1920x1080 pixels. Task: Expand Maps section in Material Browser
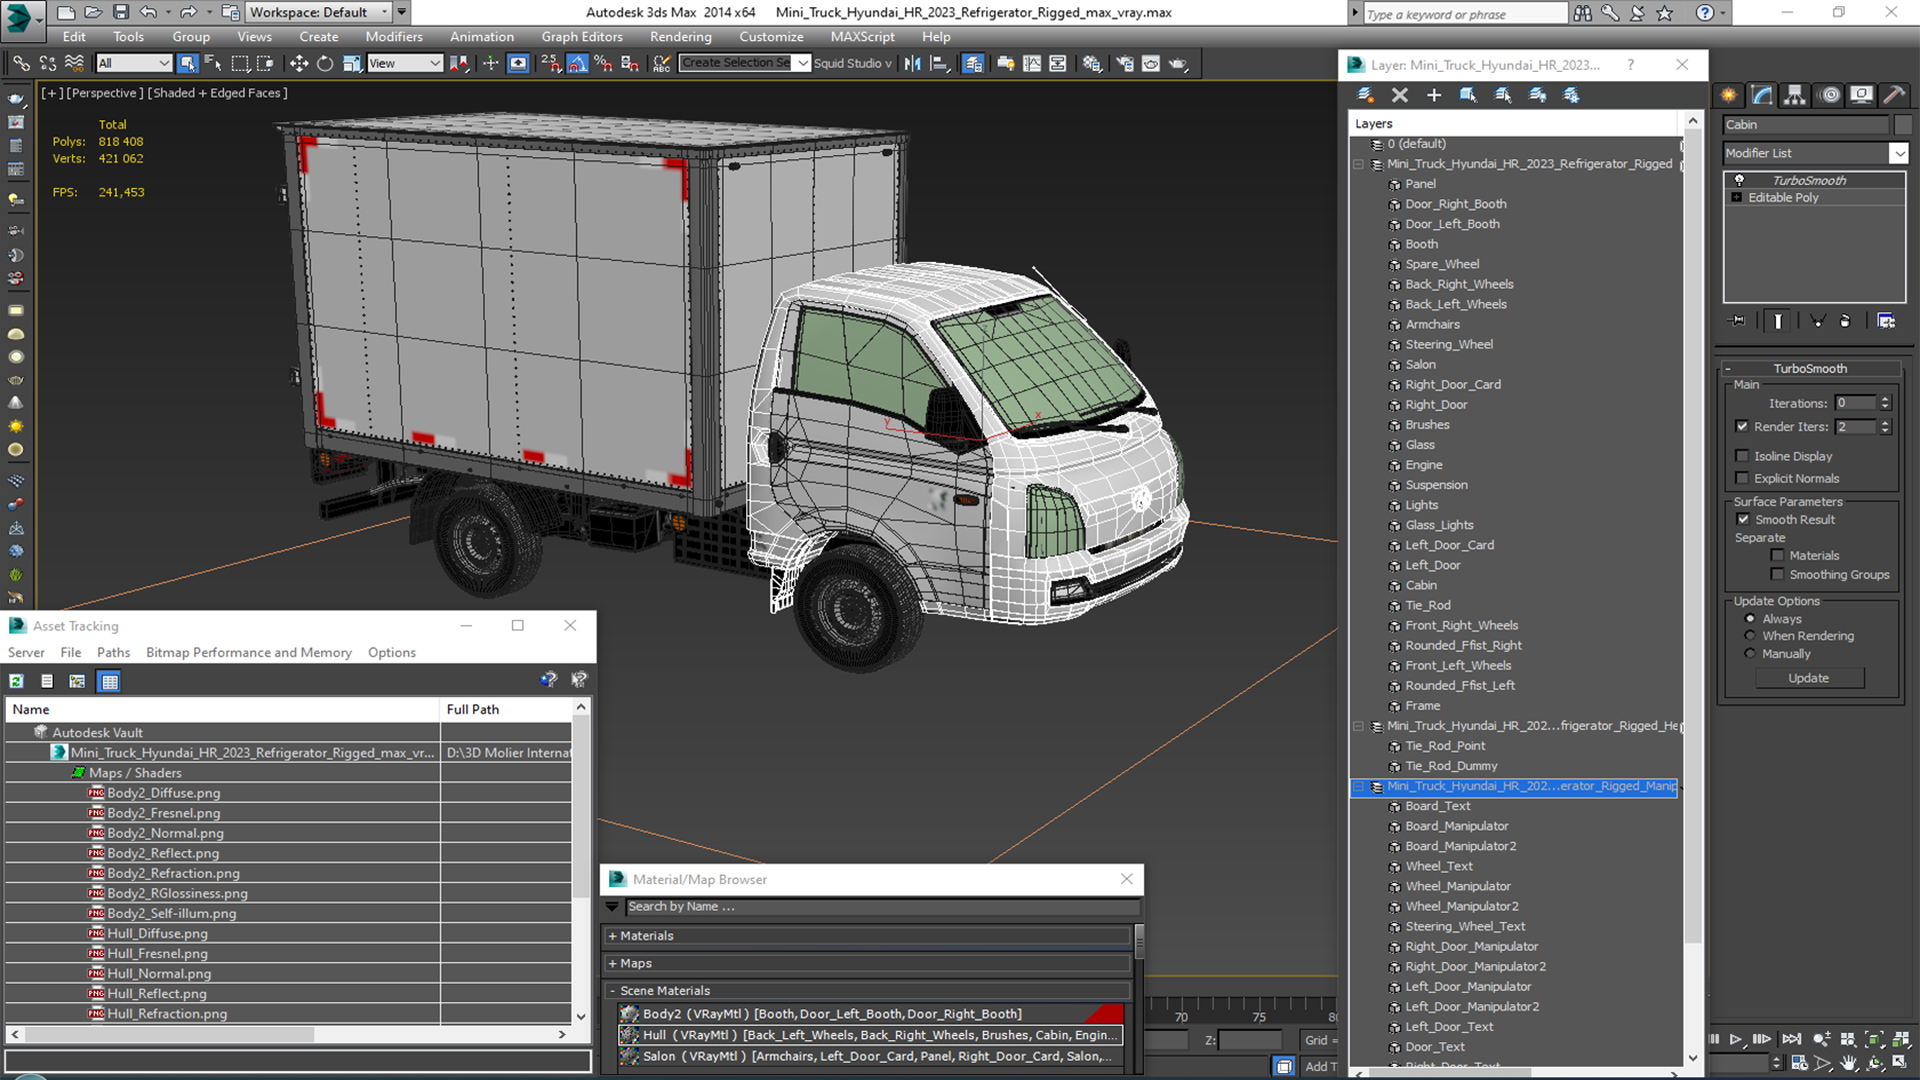point(867,964)
